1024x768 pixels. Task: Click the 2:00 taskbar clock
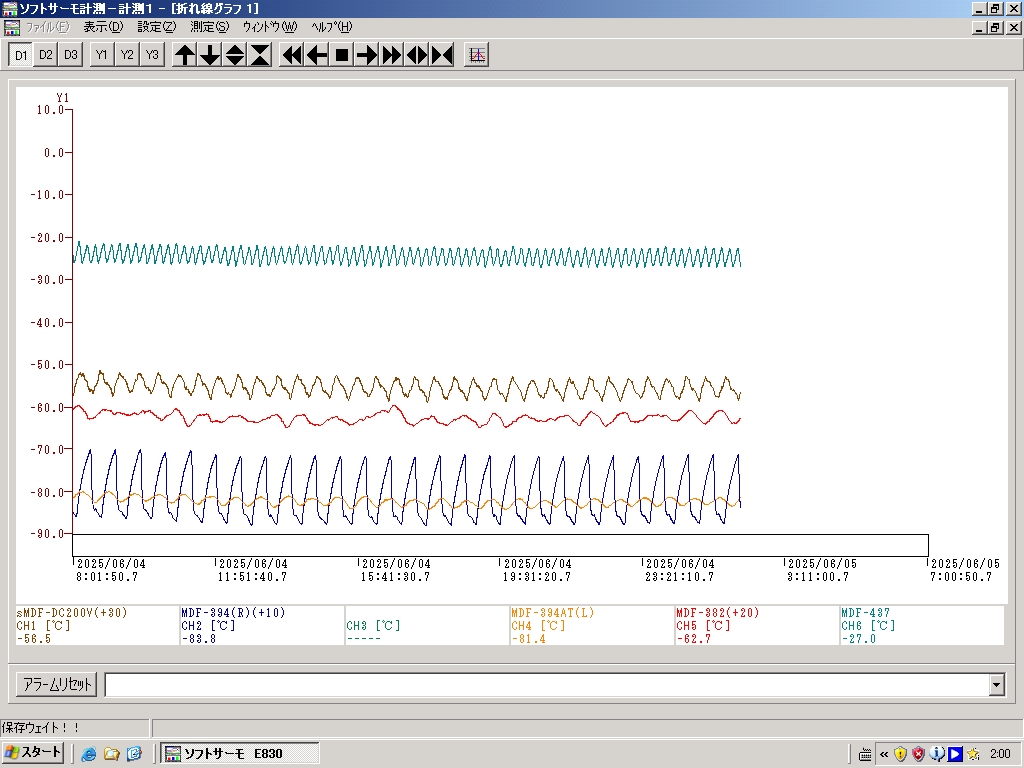click(x=1000, y=754)
